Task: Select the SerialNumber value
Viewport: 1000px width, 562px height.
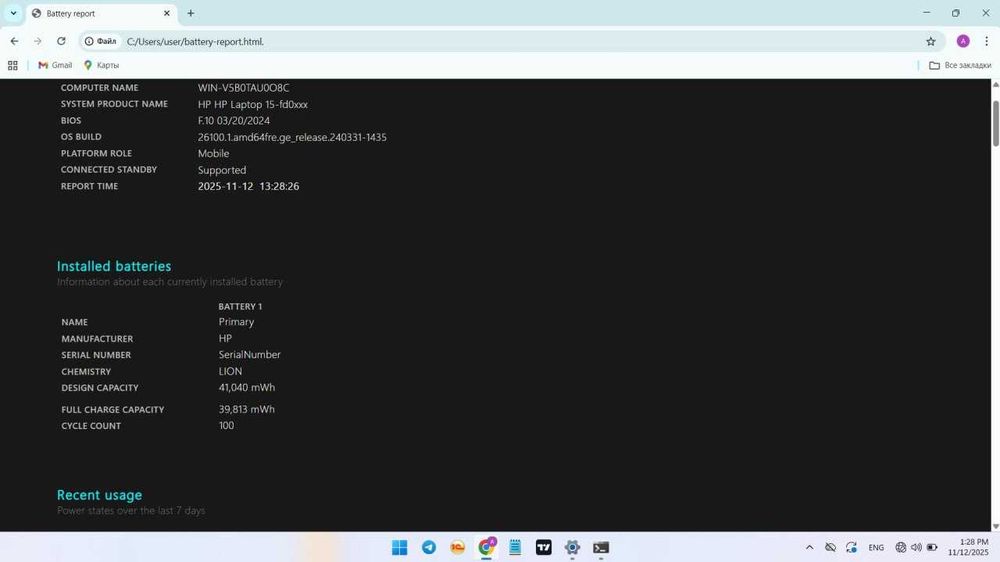Action: coord(249,355)
